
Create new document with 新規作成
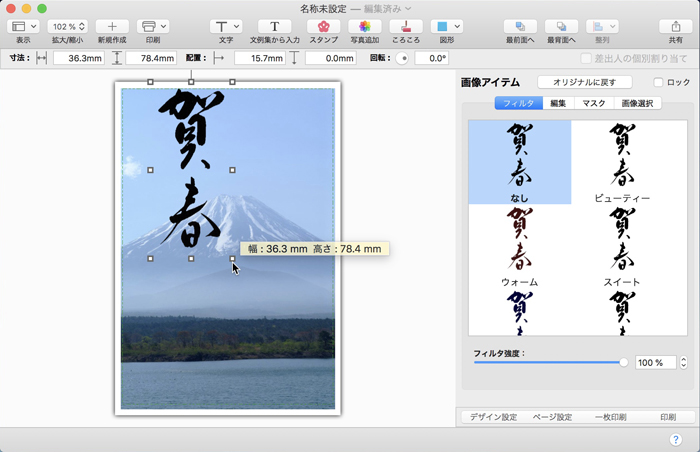(112, 26)
